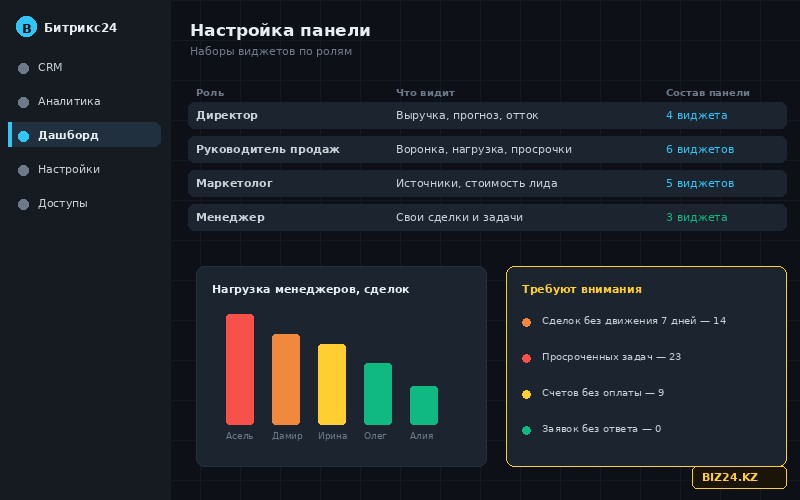This screenshot has width=800, height=500.
Task: Click the red bar for Асель
Action: pos(240,369)
